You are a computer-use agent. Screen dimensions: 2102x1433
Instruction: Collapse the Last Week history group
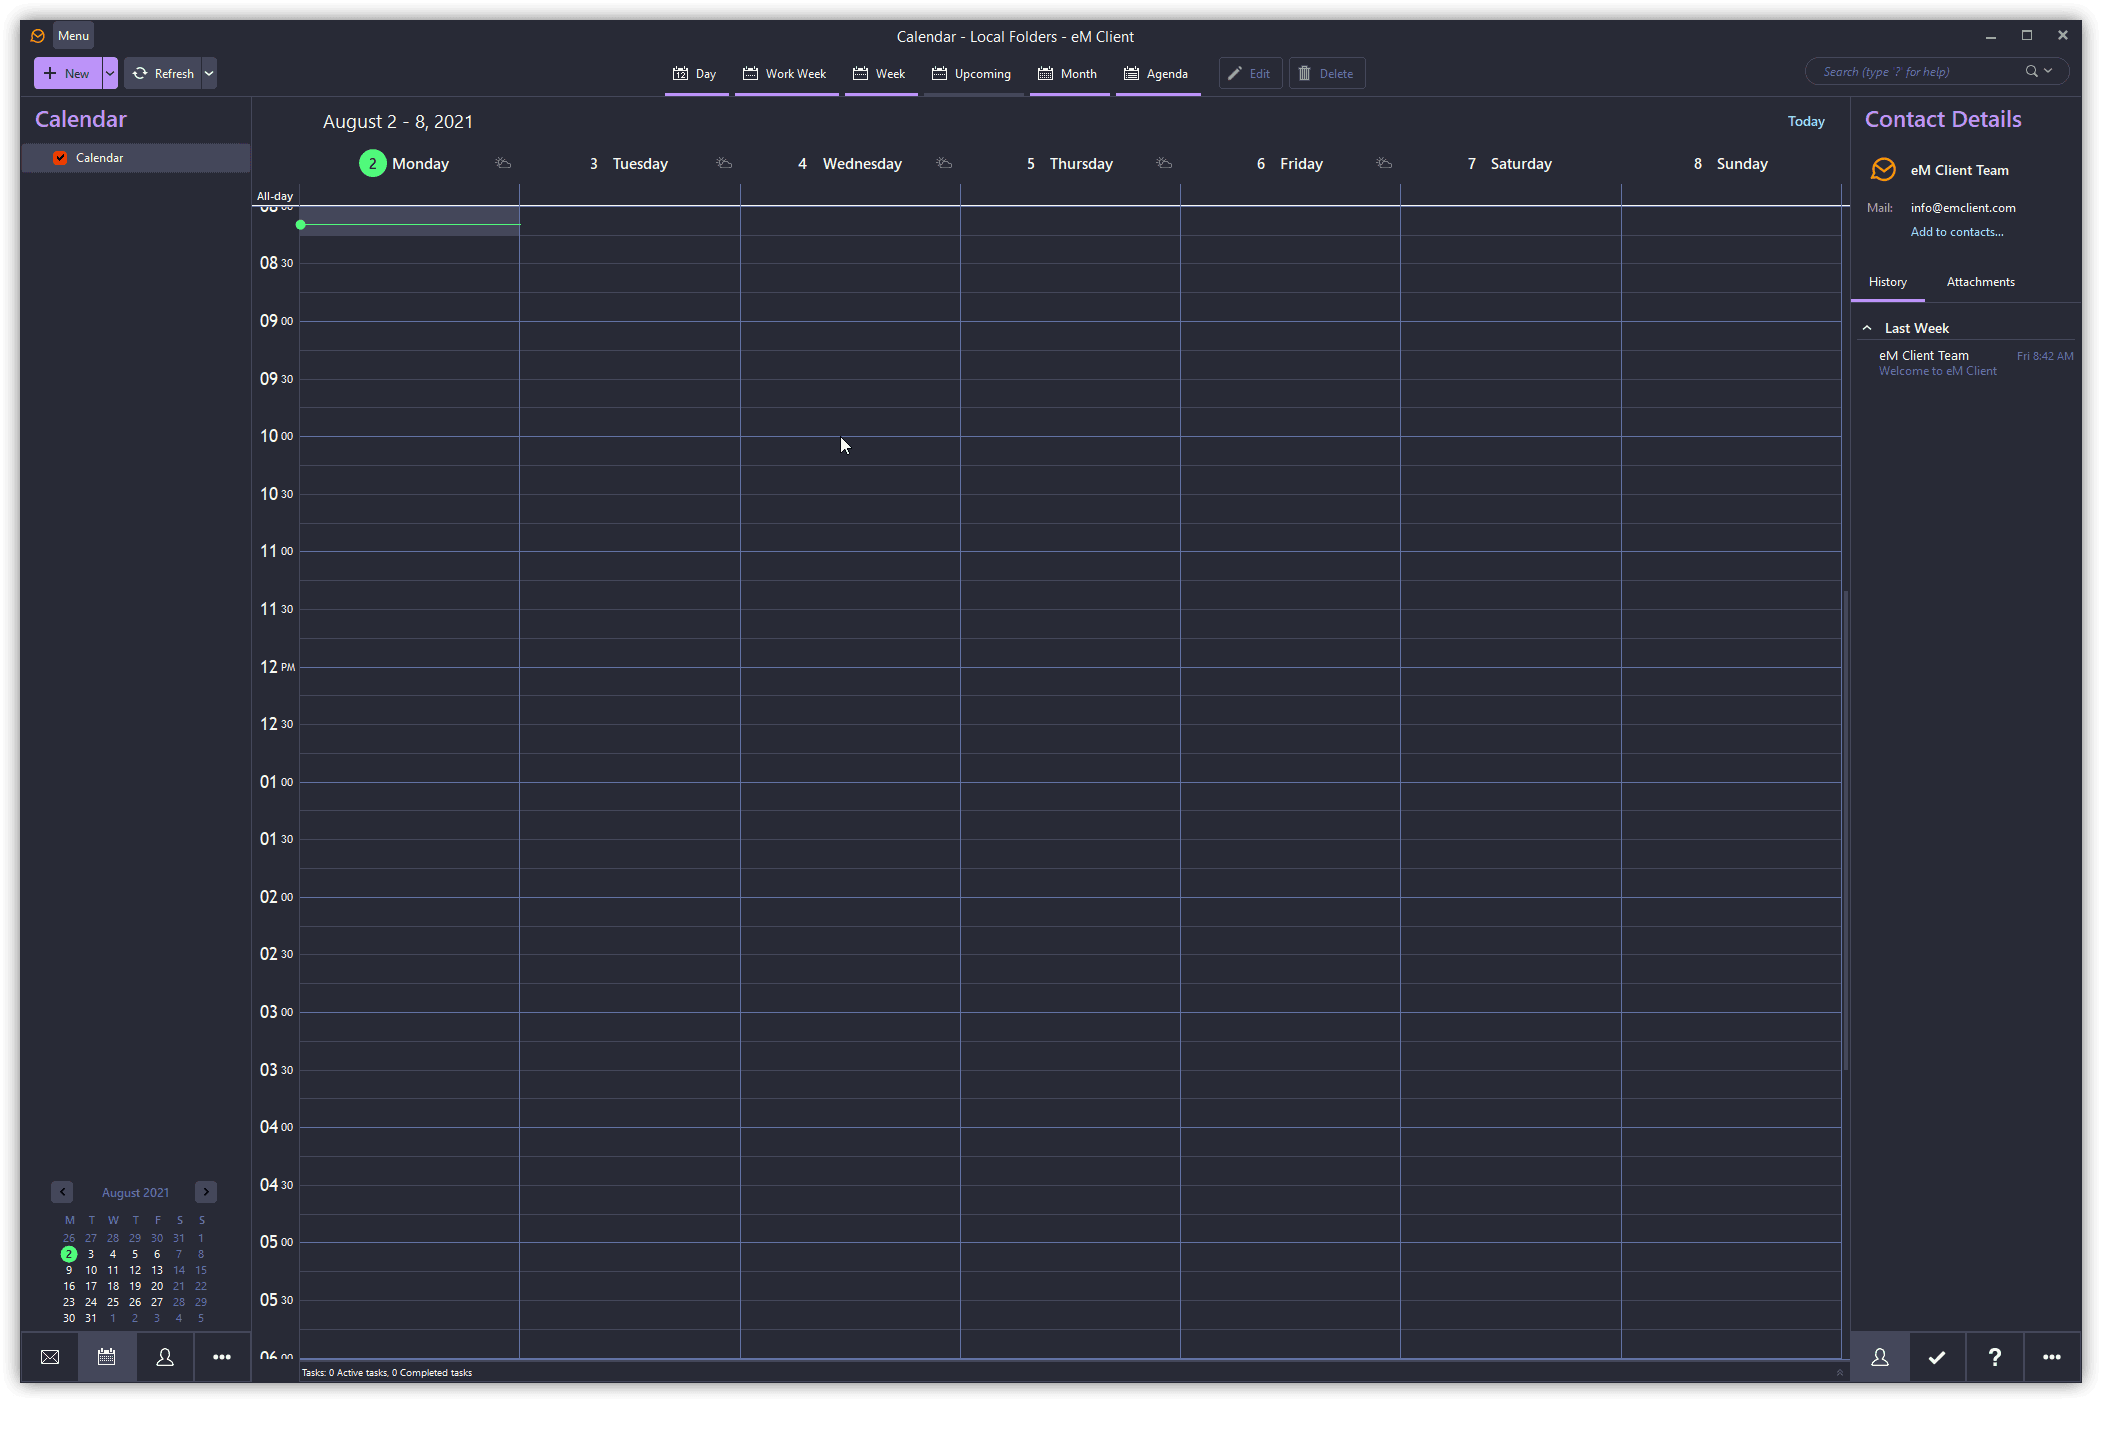click(x=1867, y=328)
